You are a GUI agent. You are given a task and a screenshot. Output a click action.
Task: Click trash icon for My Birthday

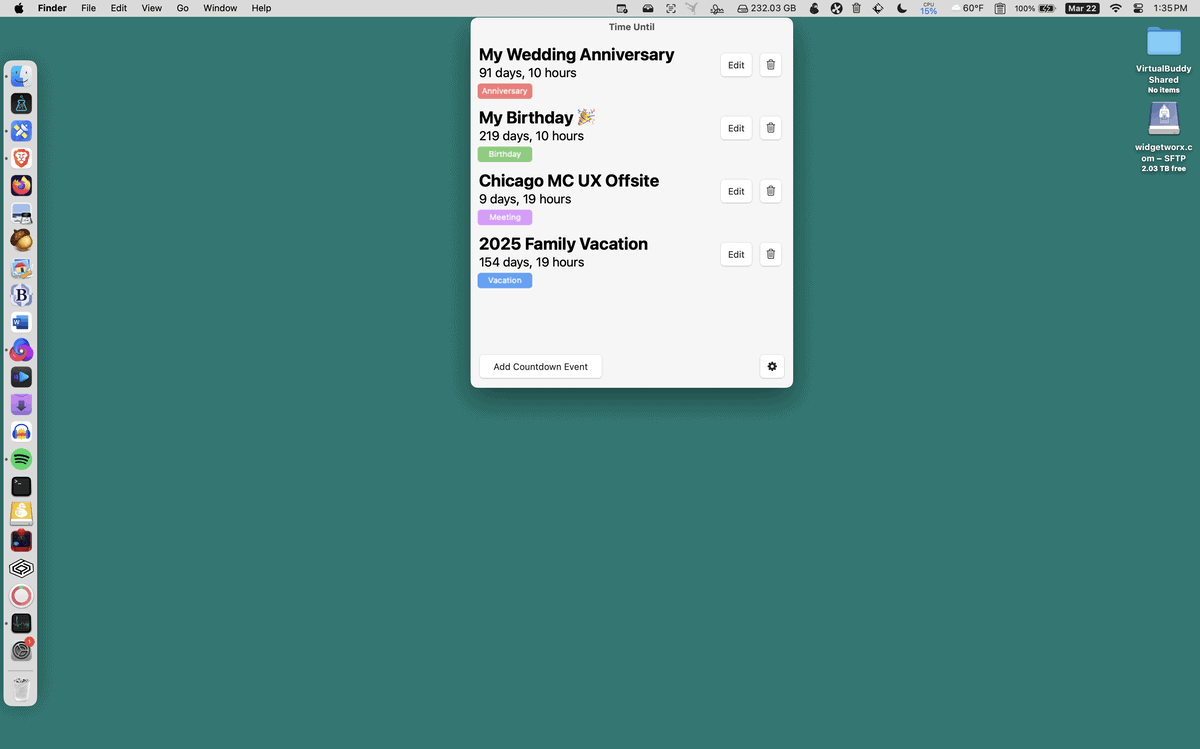[770, 128]
